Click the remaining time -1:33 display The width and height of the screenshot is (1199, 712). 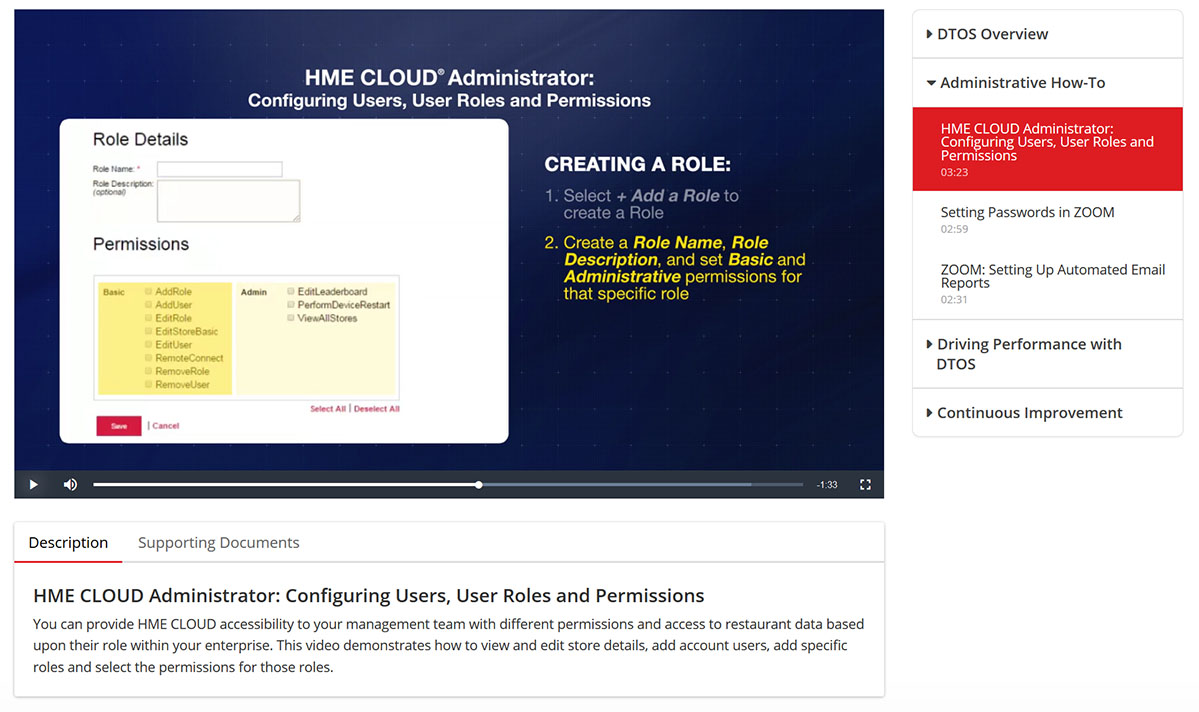[827, 485]
